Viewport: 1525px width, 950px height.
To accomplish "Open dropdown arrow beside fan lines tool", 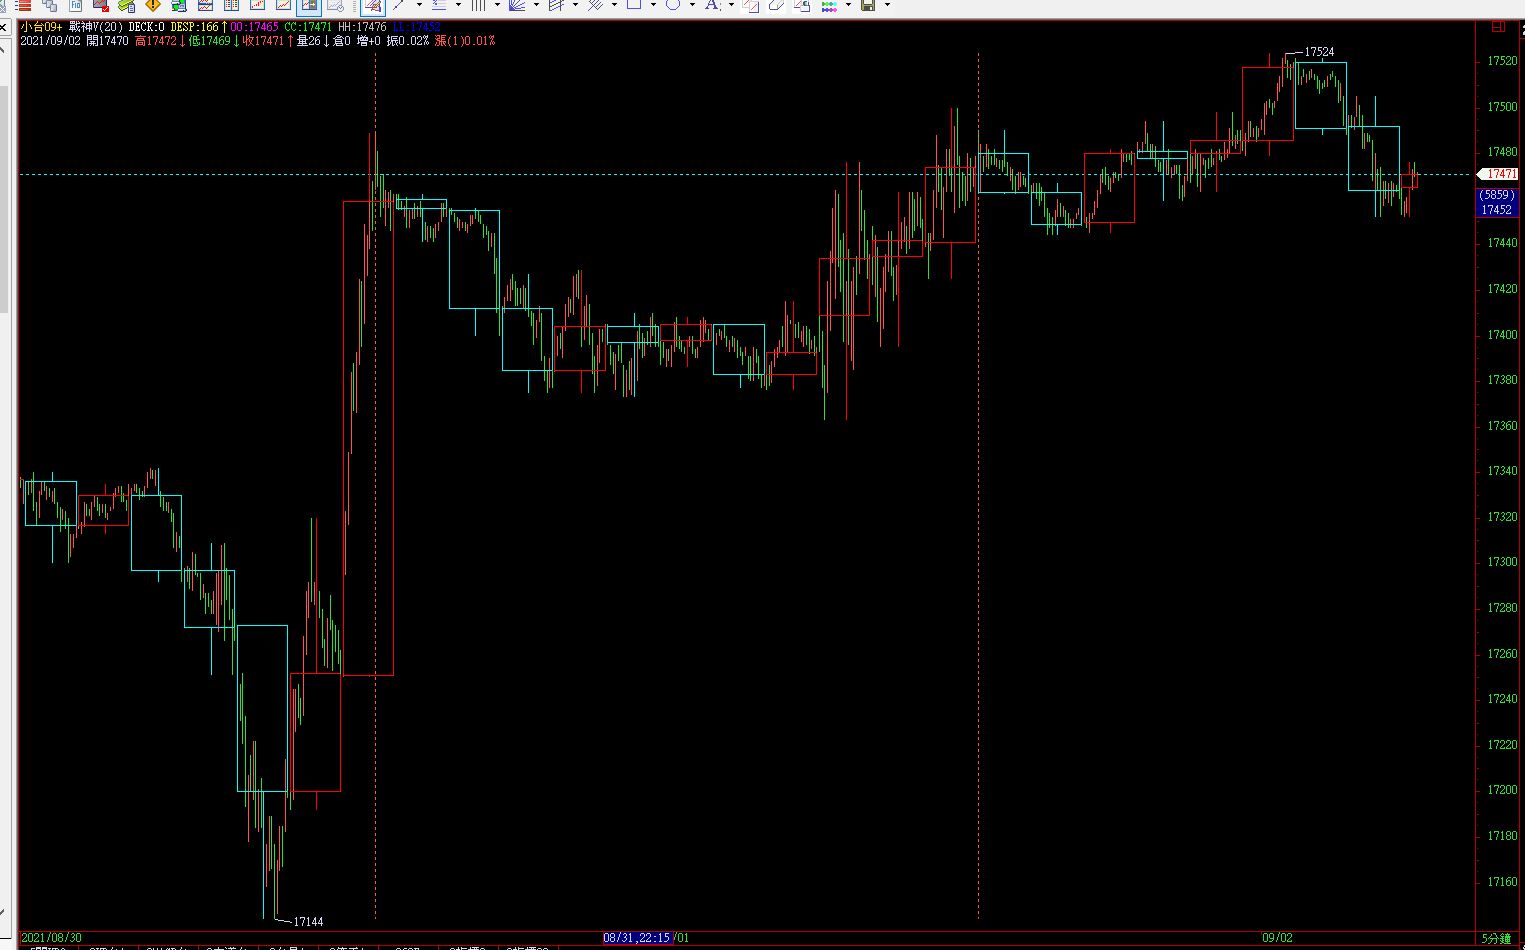I will (536, 5).
